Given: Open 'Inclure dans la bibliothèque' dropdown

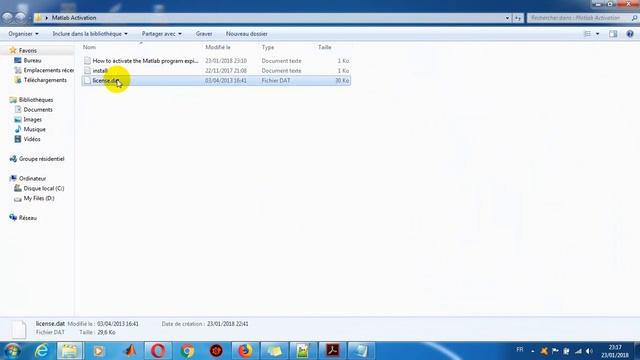Looking at the screenshot, I should pos(90,34).
